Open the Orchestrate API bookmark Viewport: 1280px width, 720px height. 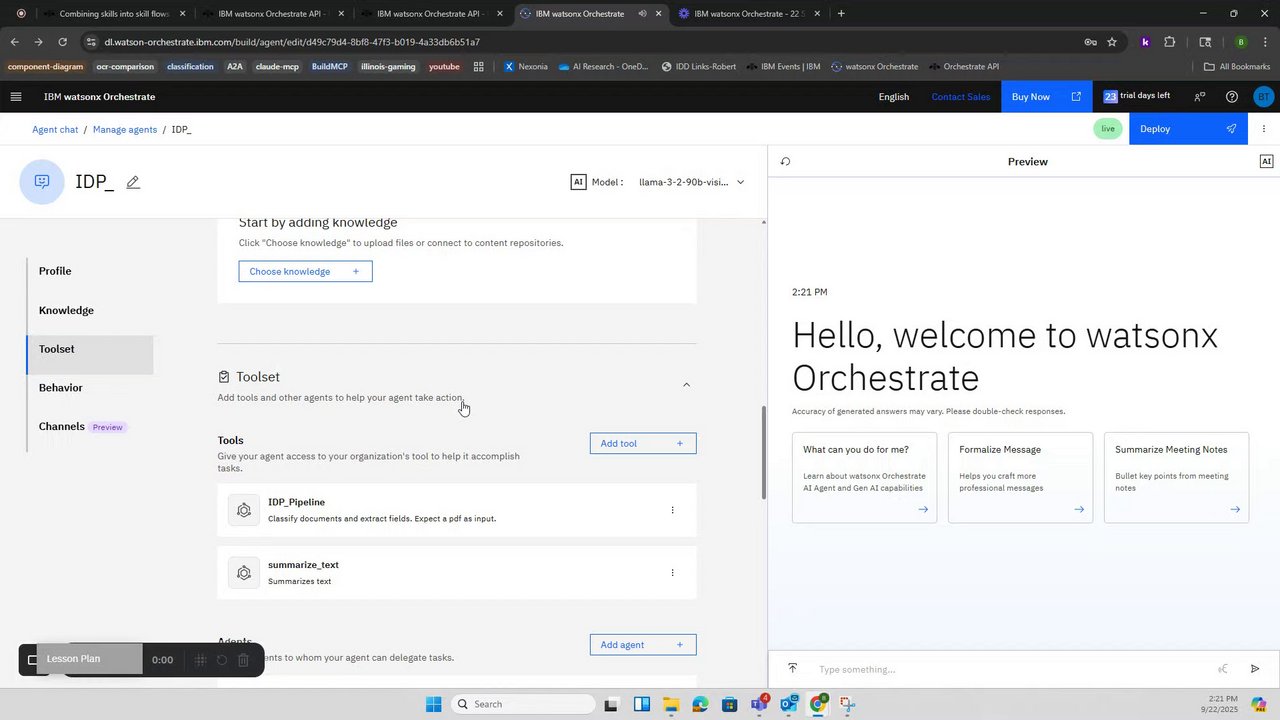point(963,67)
